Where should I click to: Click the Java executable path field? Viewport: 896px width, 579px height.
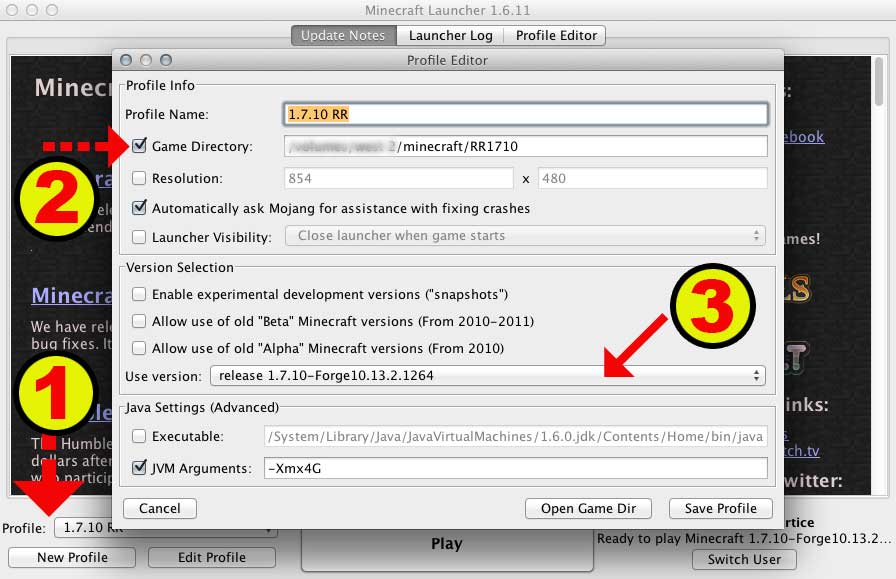tap(515, 436)
